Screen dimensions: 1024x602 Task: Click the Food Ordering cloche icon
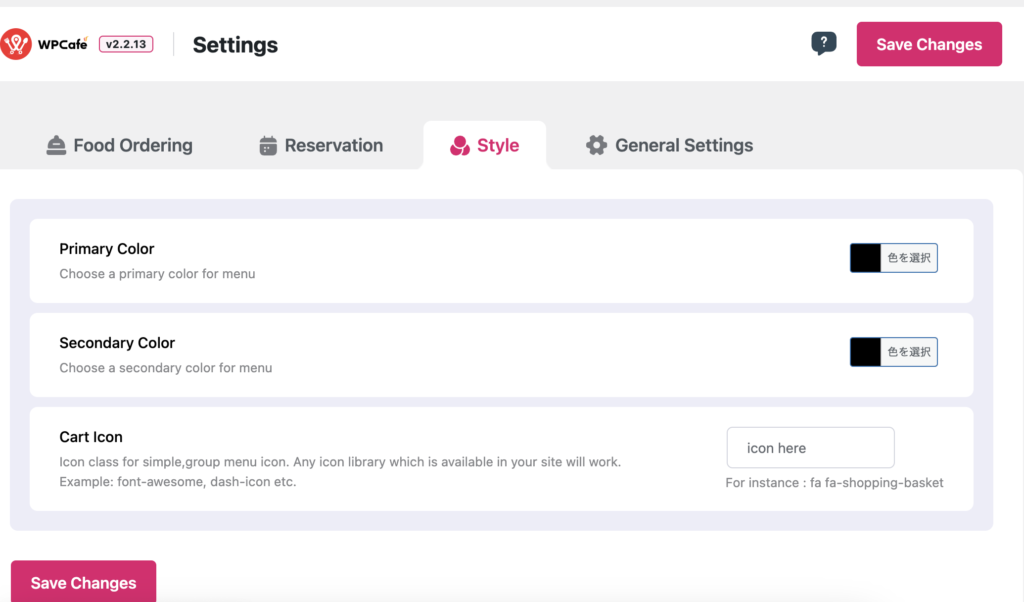tap(56, 146)
